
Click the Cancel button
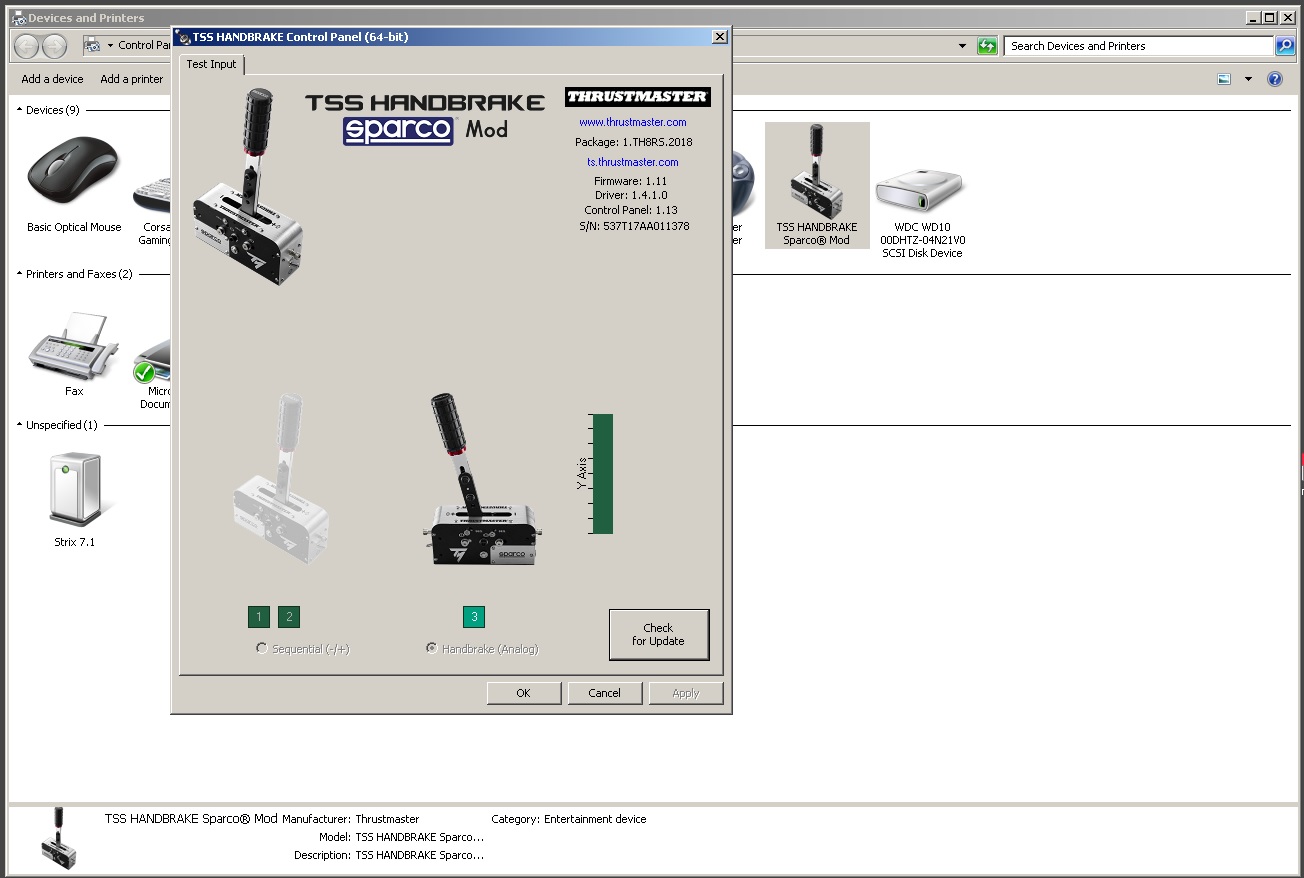tap(604, 693)
